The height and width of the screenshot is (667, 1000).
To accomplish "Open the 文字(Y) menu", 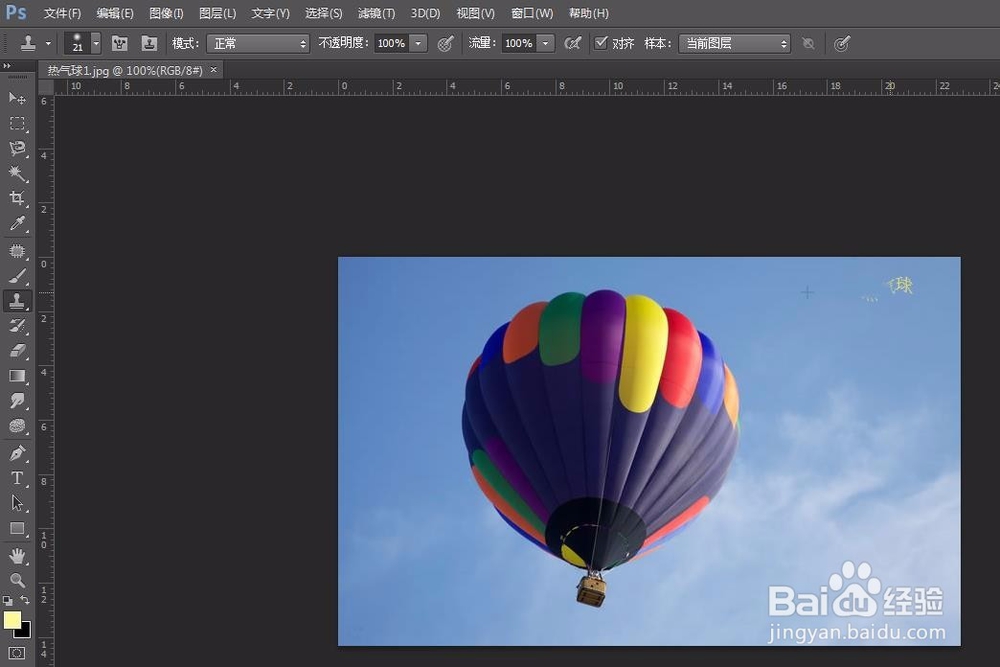I will (270, 13).
